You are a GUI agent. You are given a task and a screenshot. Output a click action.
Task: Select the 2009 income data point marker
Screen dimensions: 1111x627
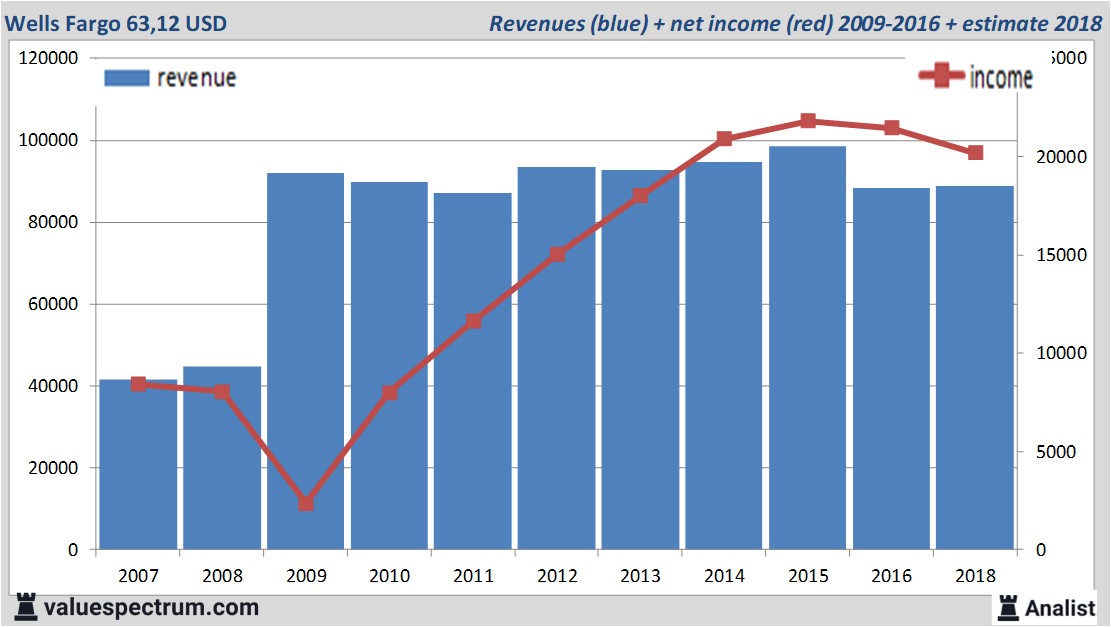306,503
